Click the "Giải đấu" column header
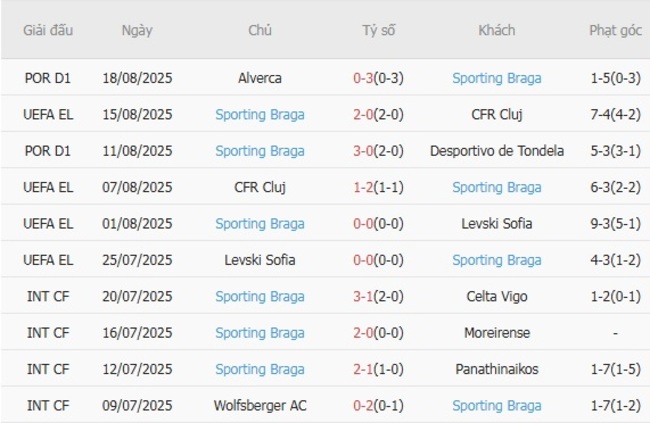 point(48,30)
